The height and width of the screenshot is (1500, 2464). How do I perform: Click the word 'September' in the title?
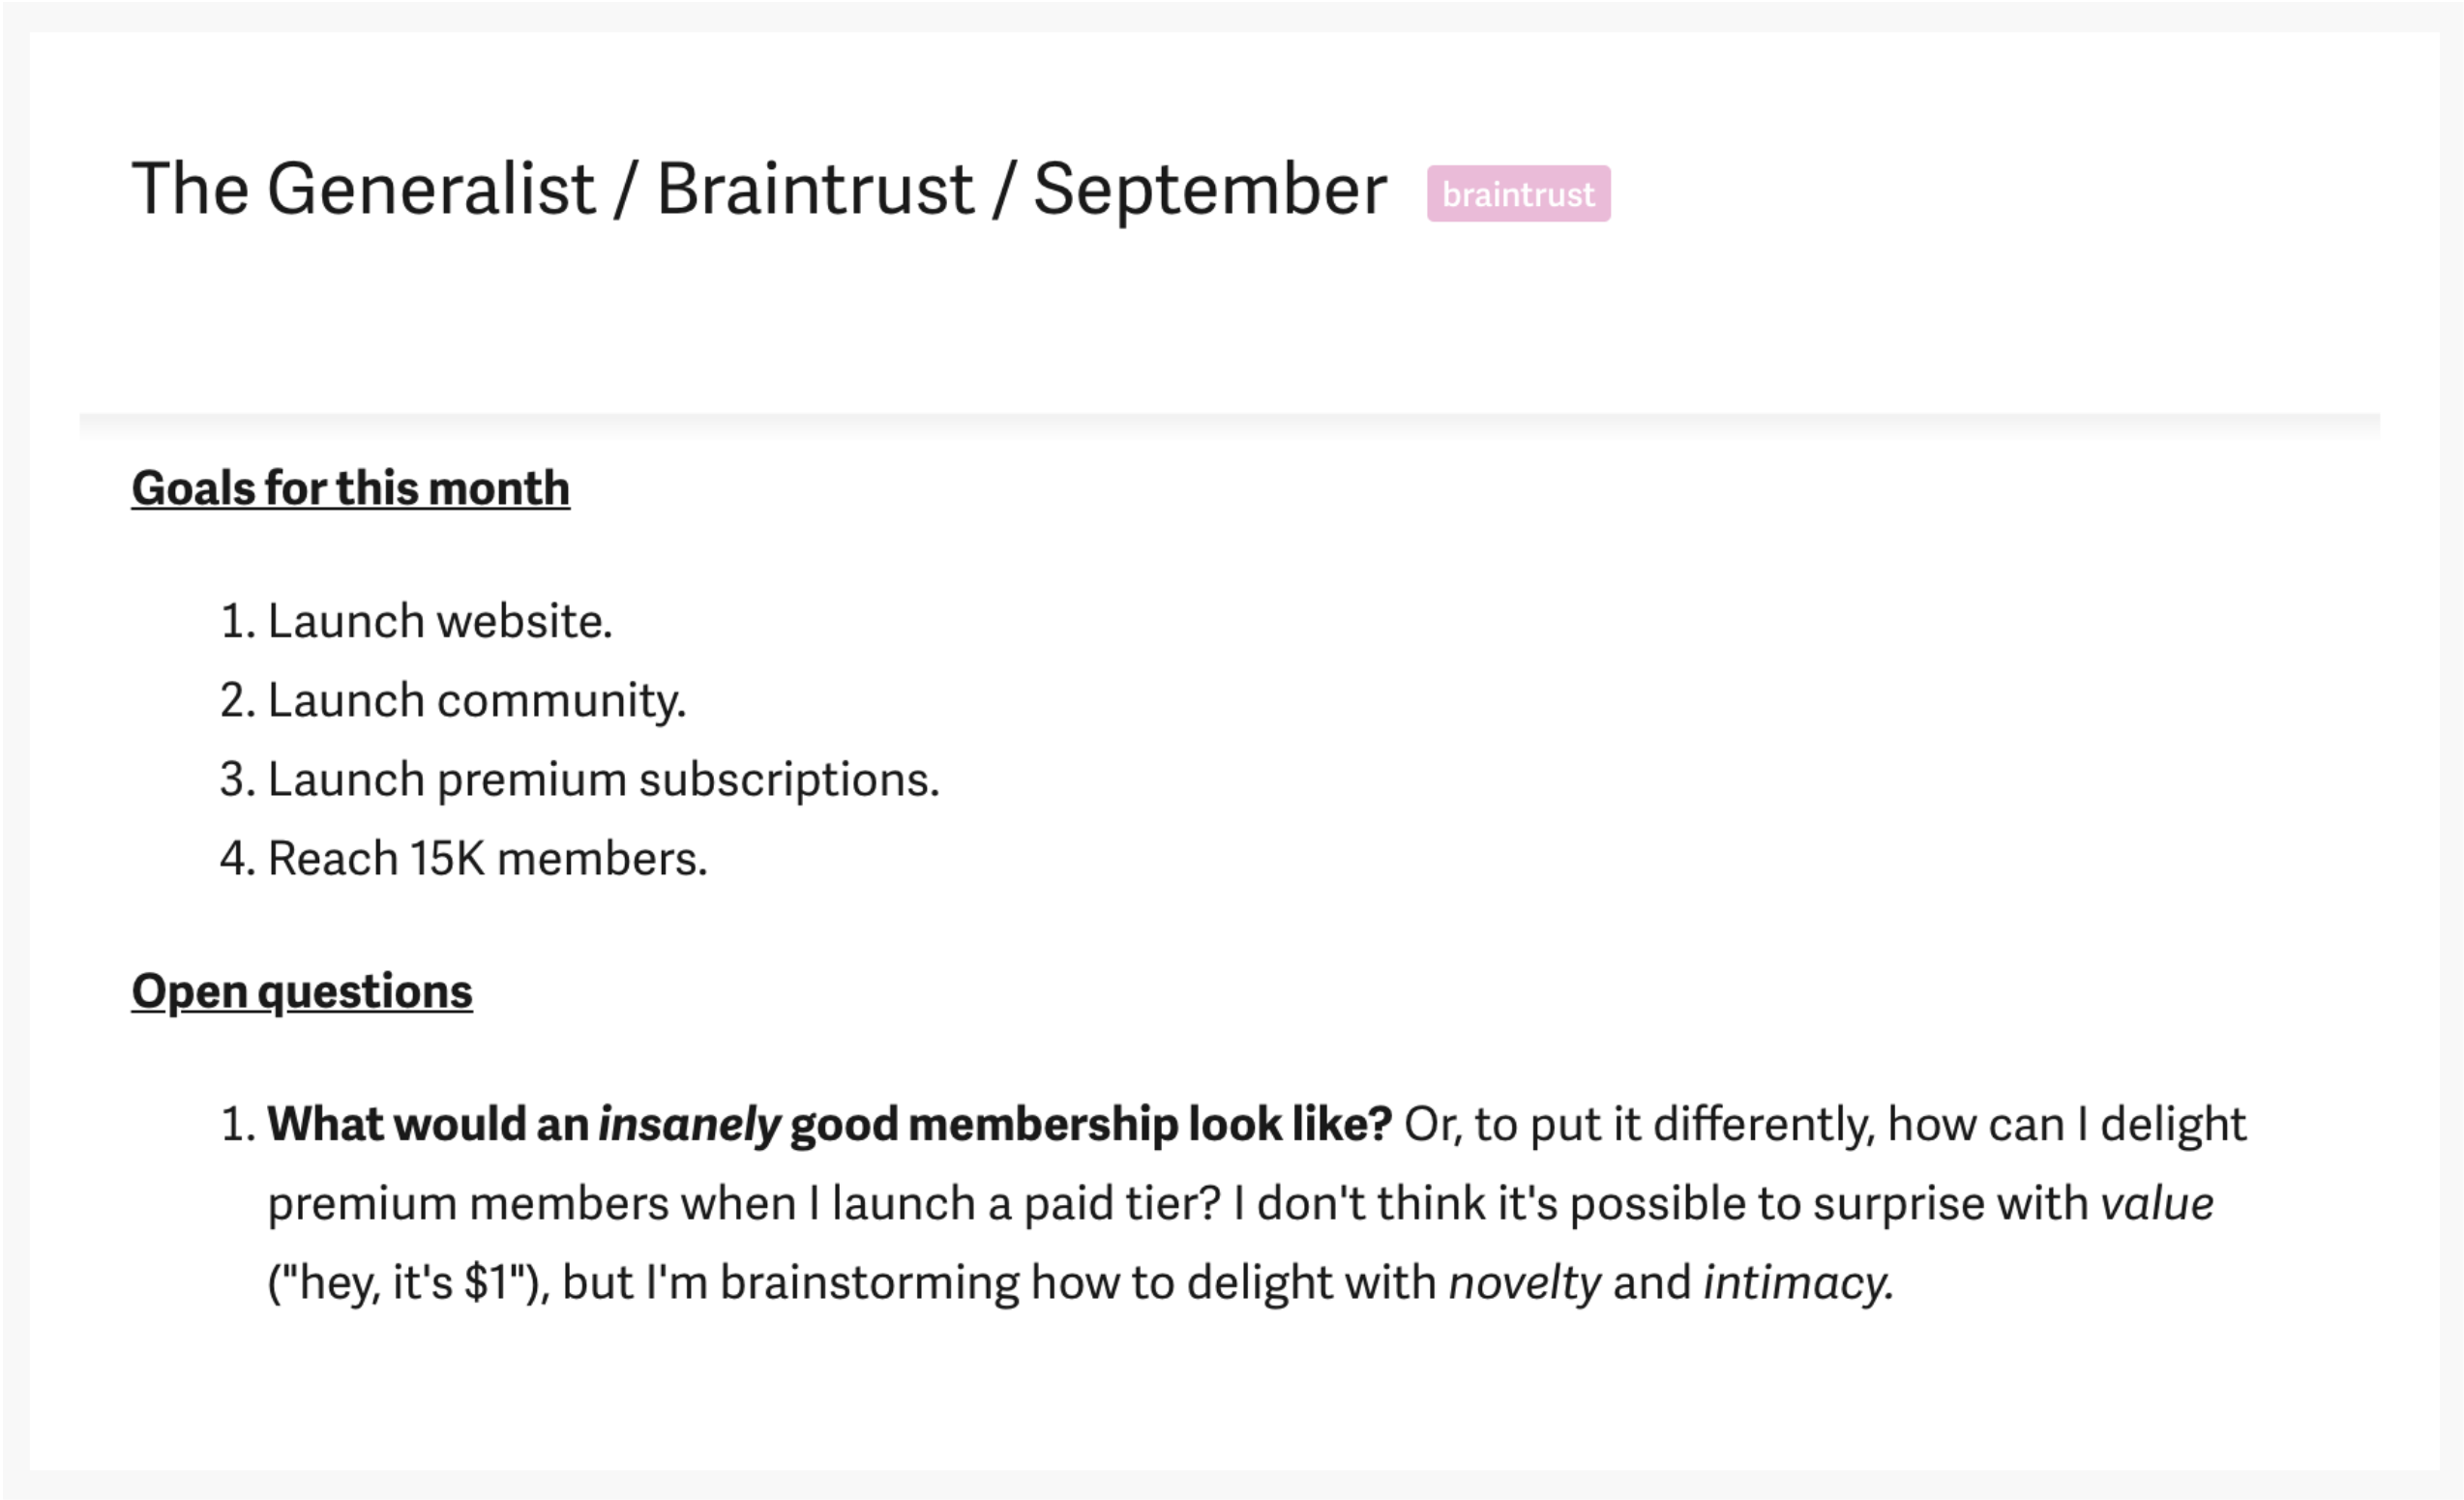(1210, 191)
